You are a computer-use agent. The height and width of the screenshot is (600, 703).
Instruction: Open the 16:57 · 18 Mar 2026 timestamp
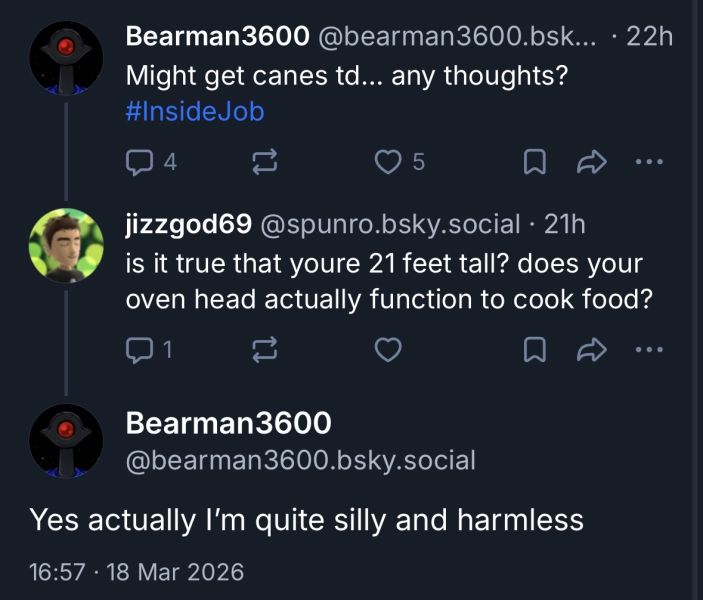point(137,572)
